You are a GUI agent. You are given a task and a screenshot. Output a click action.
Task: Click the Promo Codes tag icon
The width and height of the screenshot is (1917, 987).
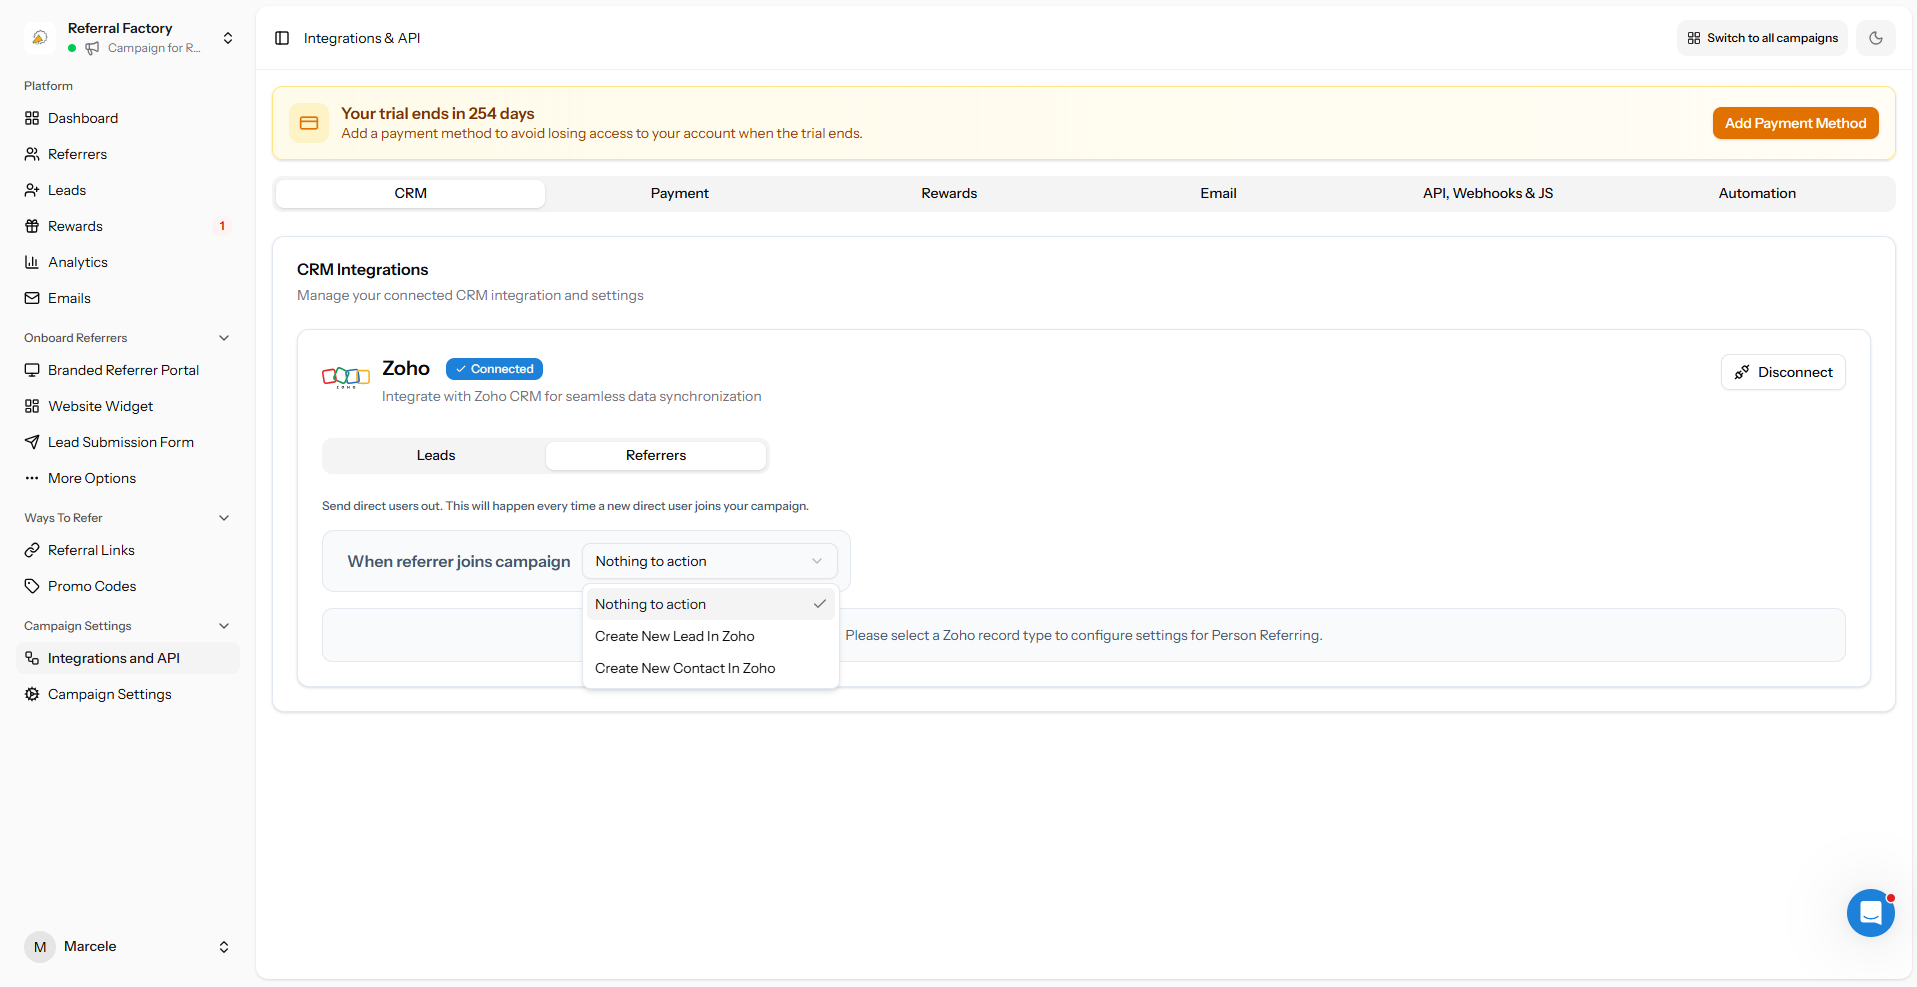click(32, 586)
